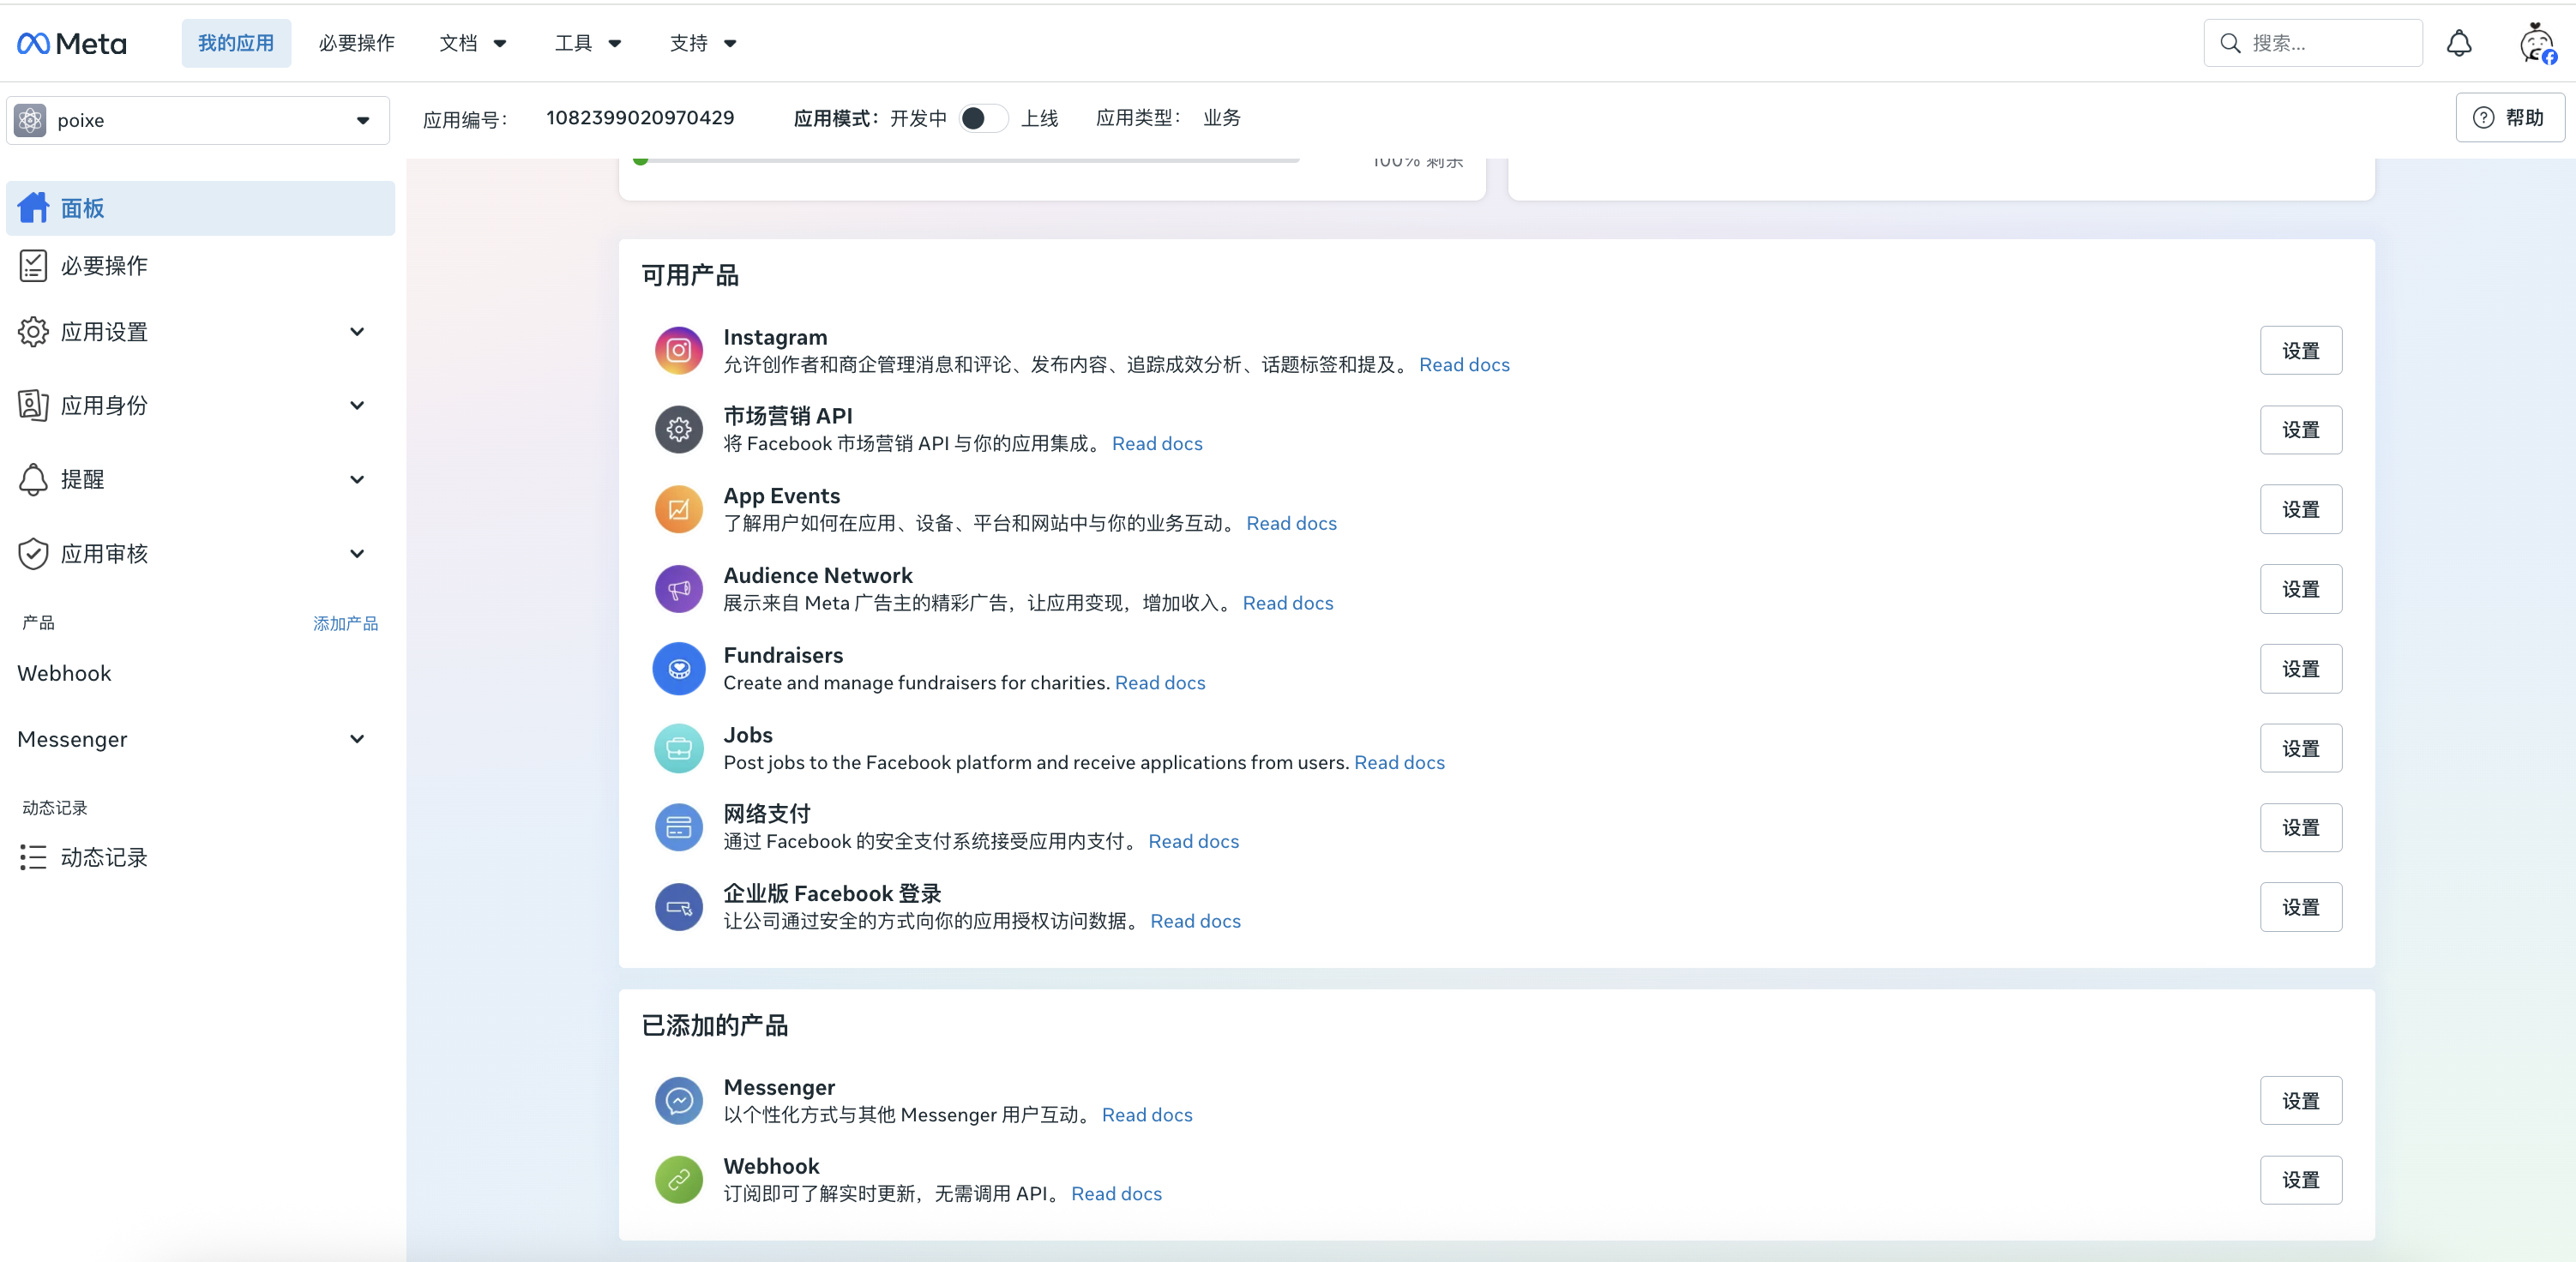The width and height of the screenshot is (2576, 1262).
Task: Expand the 应用身份 section chevron
Action: (x=357, y=405)
